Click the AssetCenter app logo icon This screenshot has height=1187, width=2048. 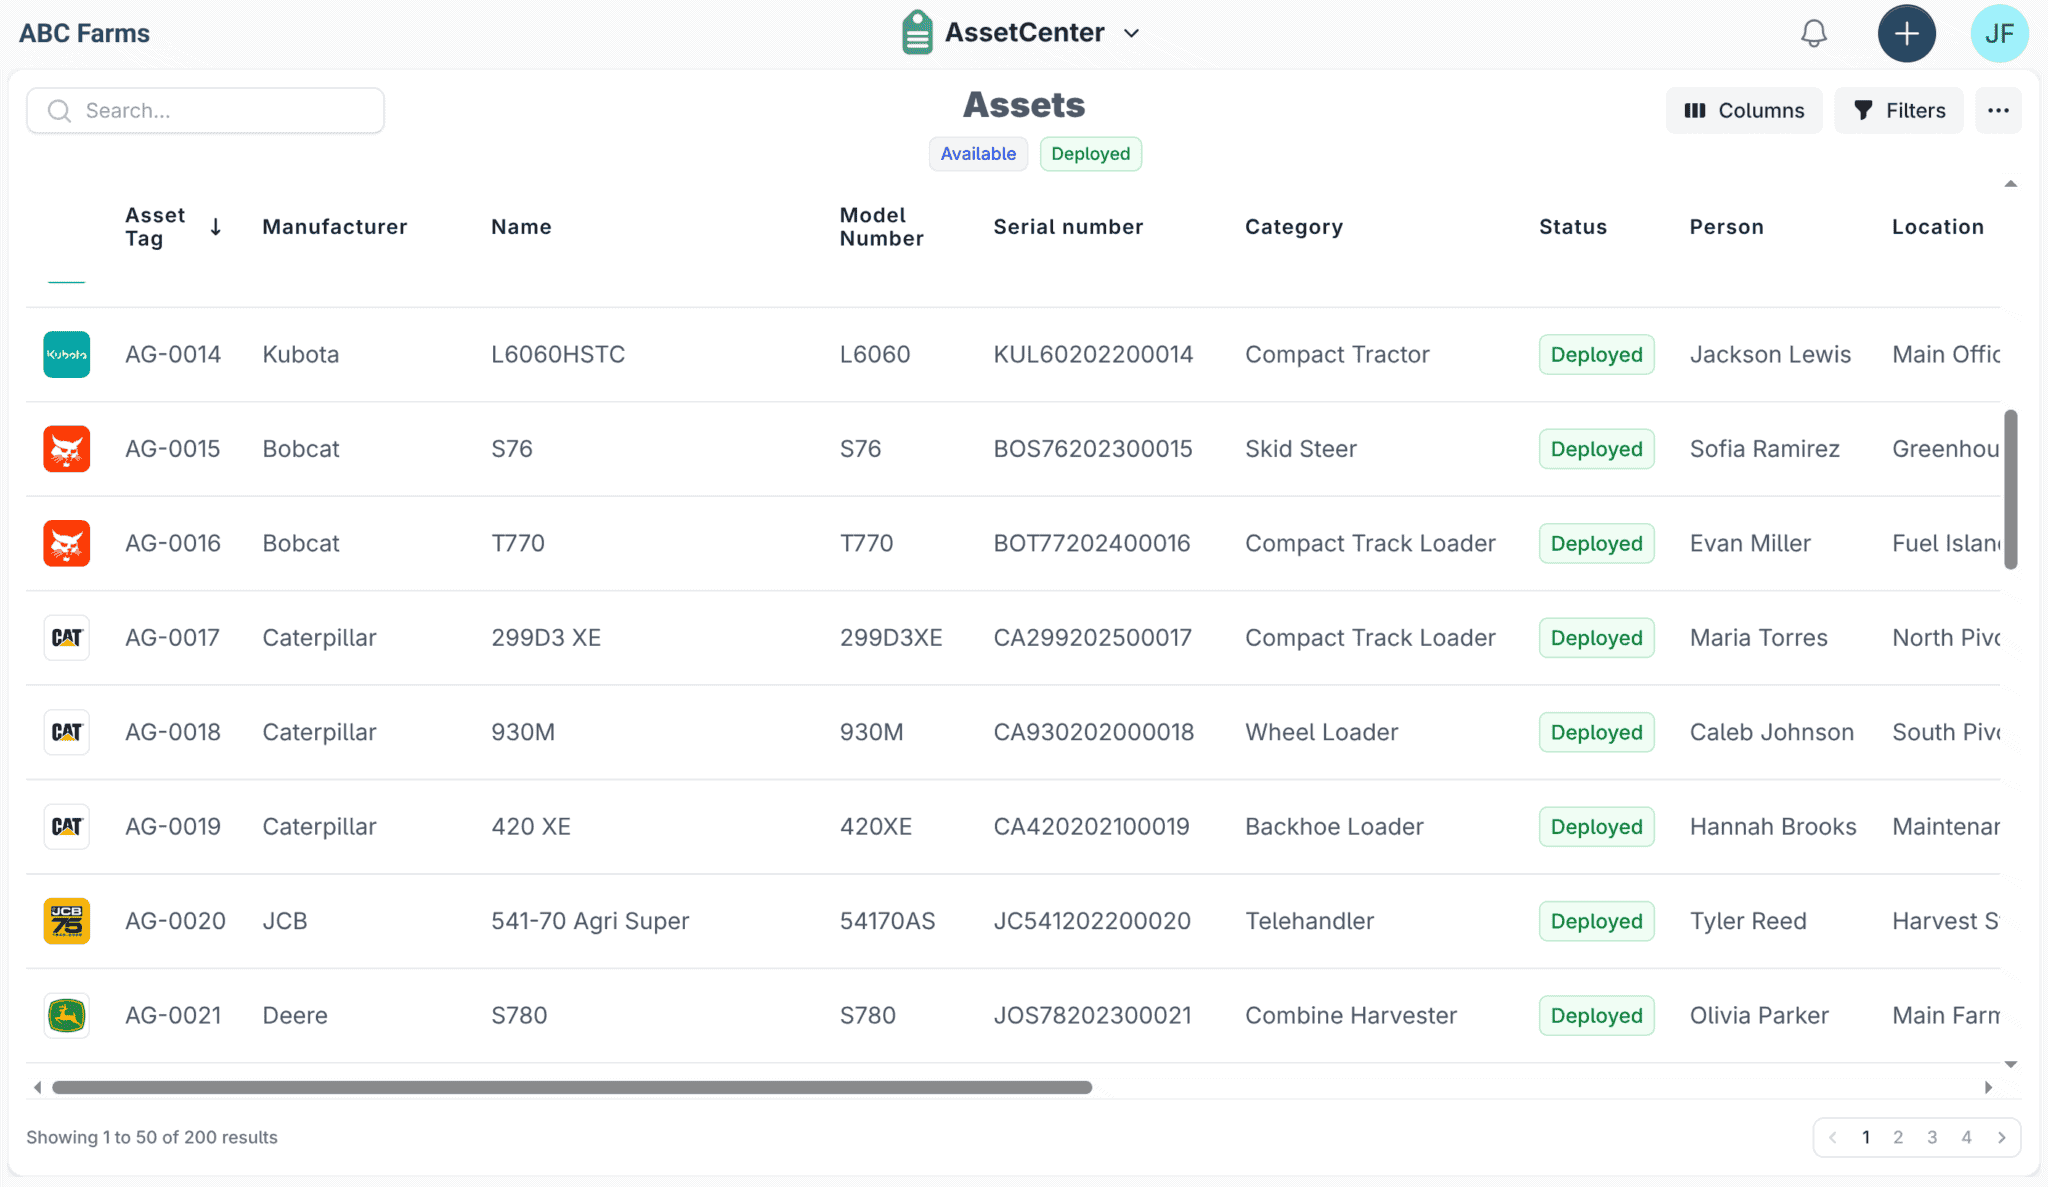(917, 33)
